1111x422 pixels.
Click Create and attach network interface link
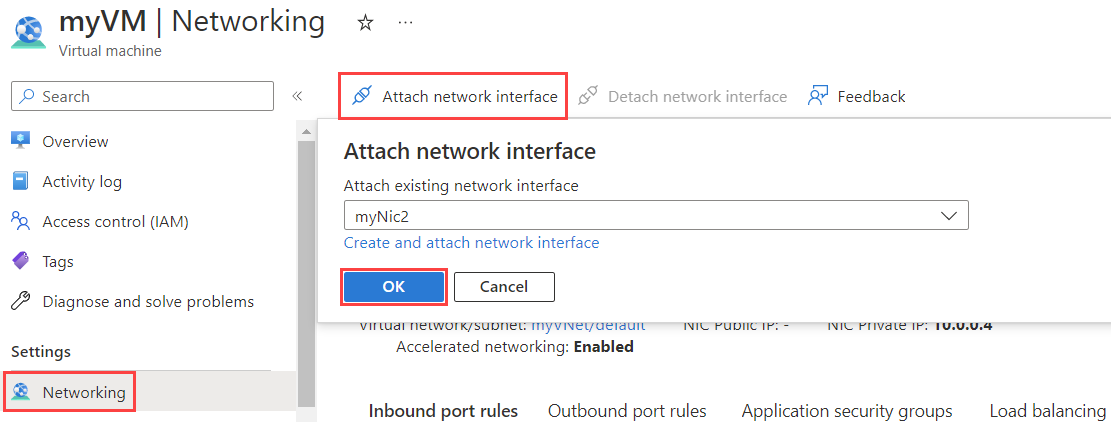click(x=471, y=243)
